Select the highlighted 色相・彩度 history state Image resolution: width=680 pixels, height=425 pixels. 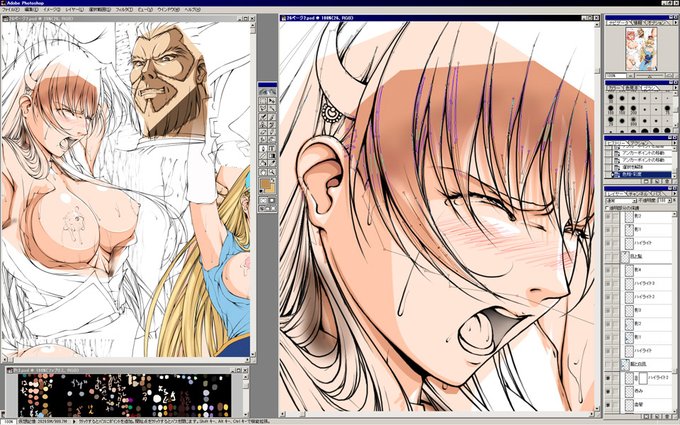pyautogui.click(x=641, y=174)
